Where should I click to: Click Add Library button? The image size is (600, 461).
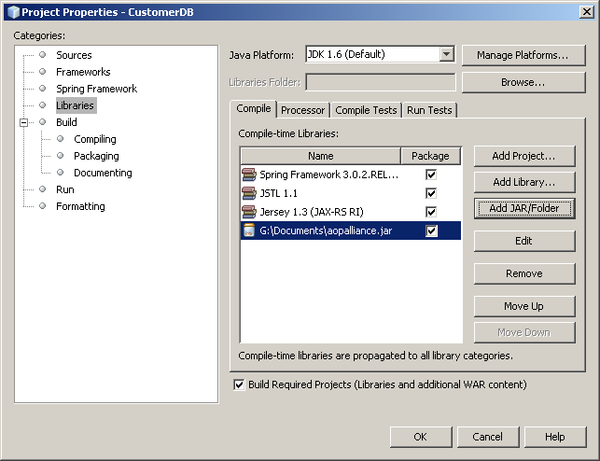pos(524,182)
